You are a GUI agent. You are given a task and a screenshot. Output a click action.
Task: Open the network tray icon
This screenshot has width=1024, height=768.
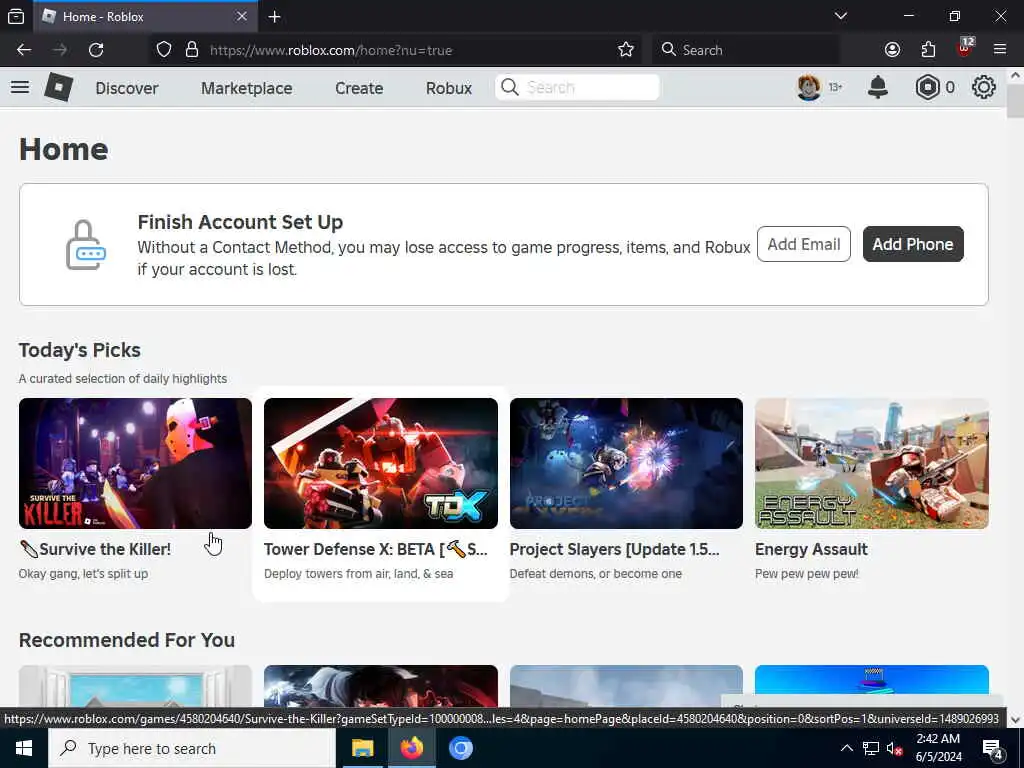871,748
